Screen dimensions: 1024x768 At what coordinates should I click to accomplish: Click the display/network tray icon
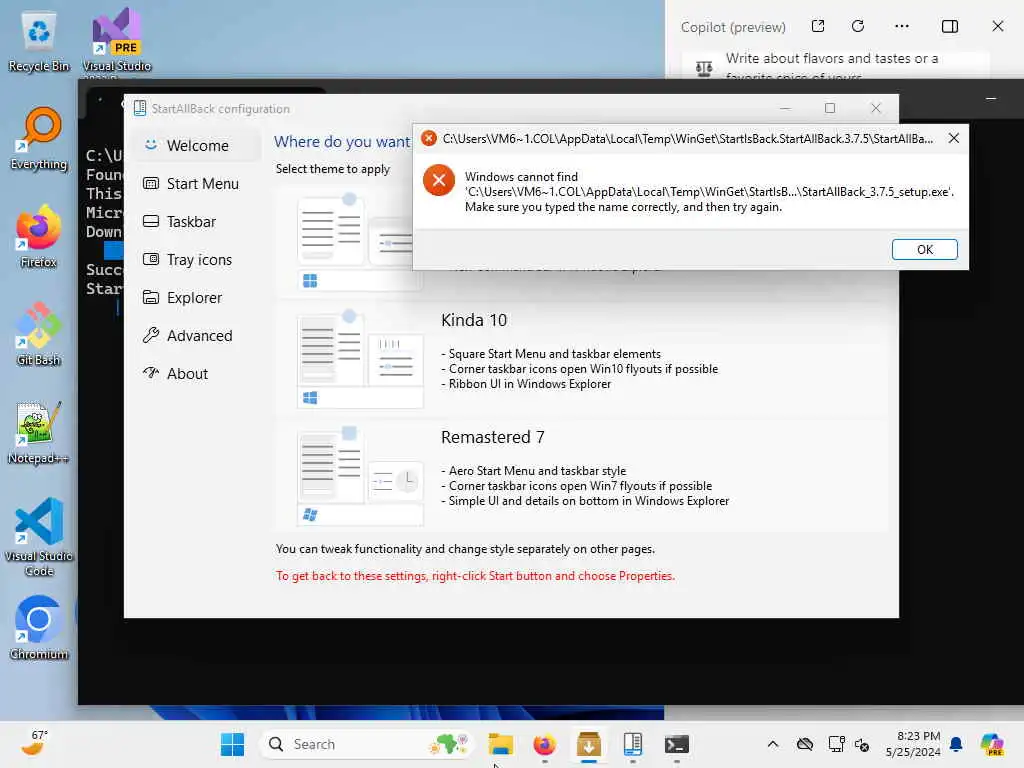(x=836, y=744)
